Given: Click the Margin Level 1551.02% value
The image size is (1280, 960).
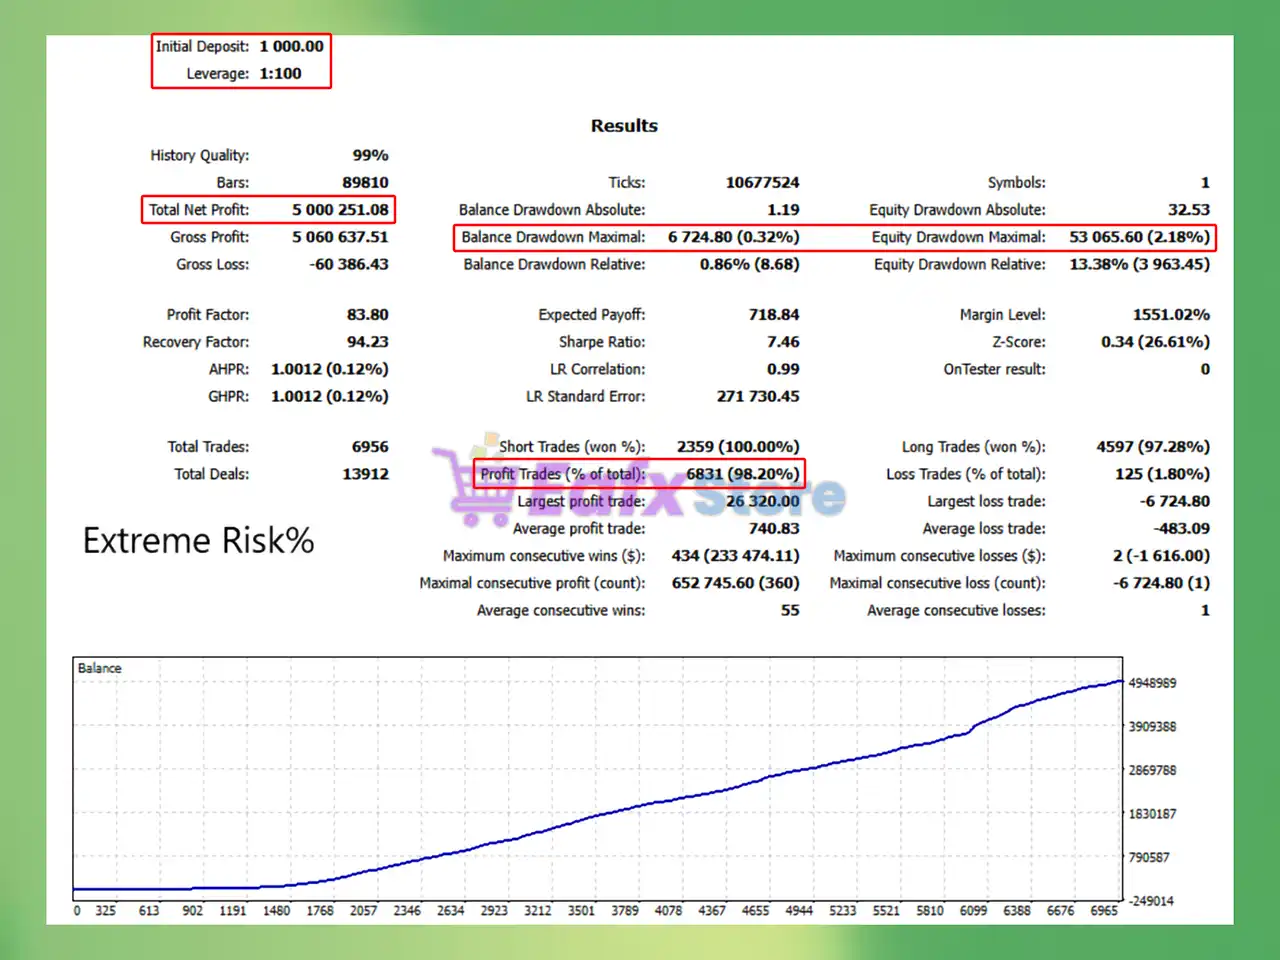Looking at the screenshot, I should [x=1171, y=315].
